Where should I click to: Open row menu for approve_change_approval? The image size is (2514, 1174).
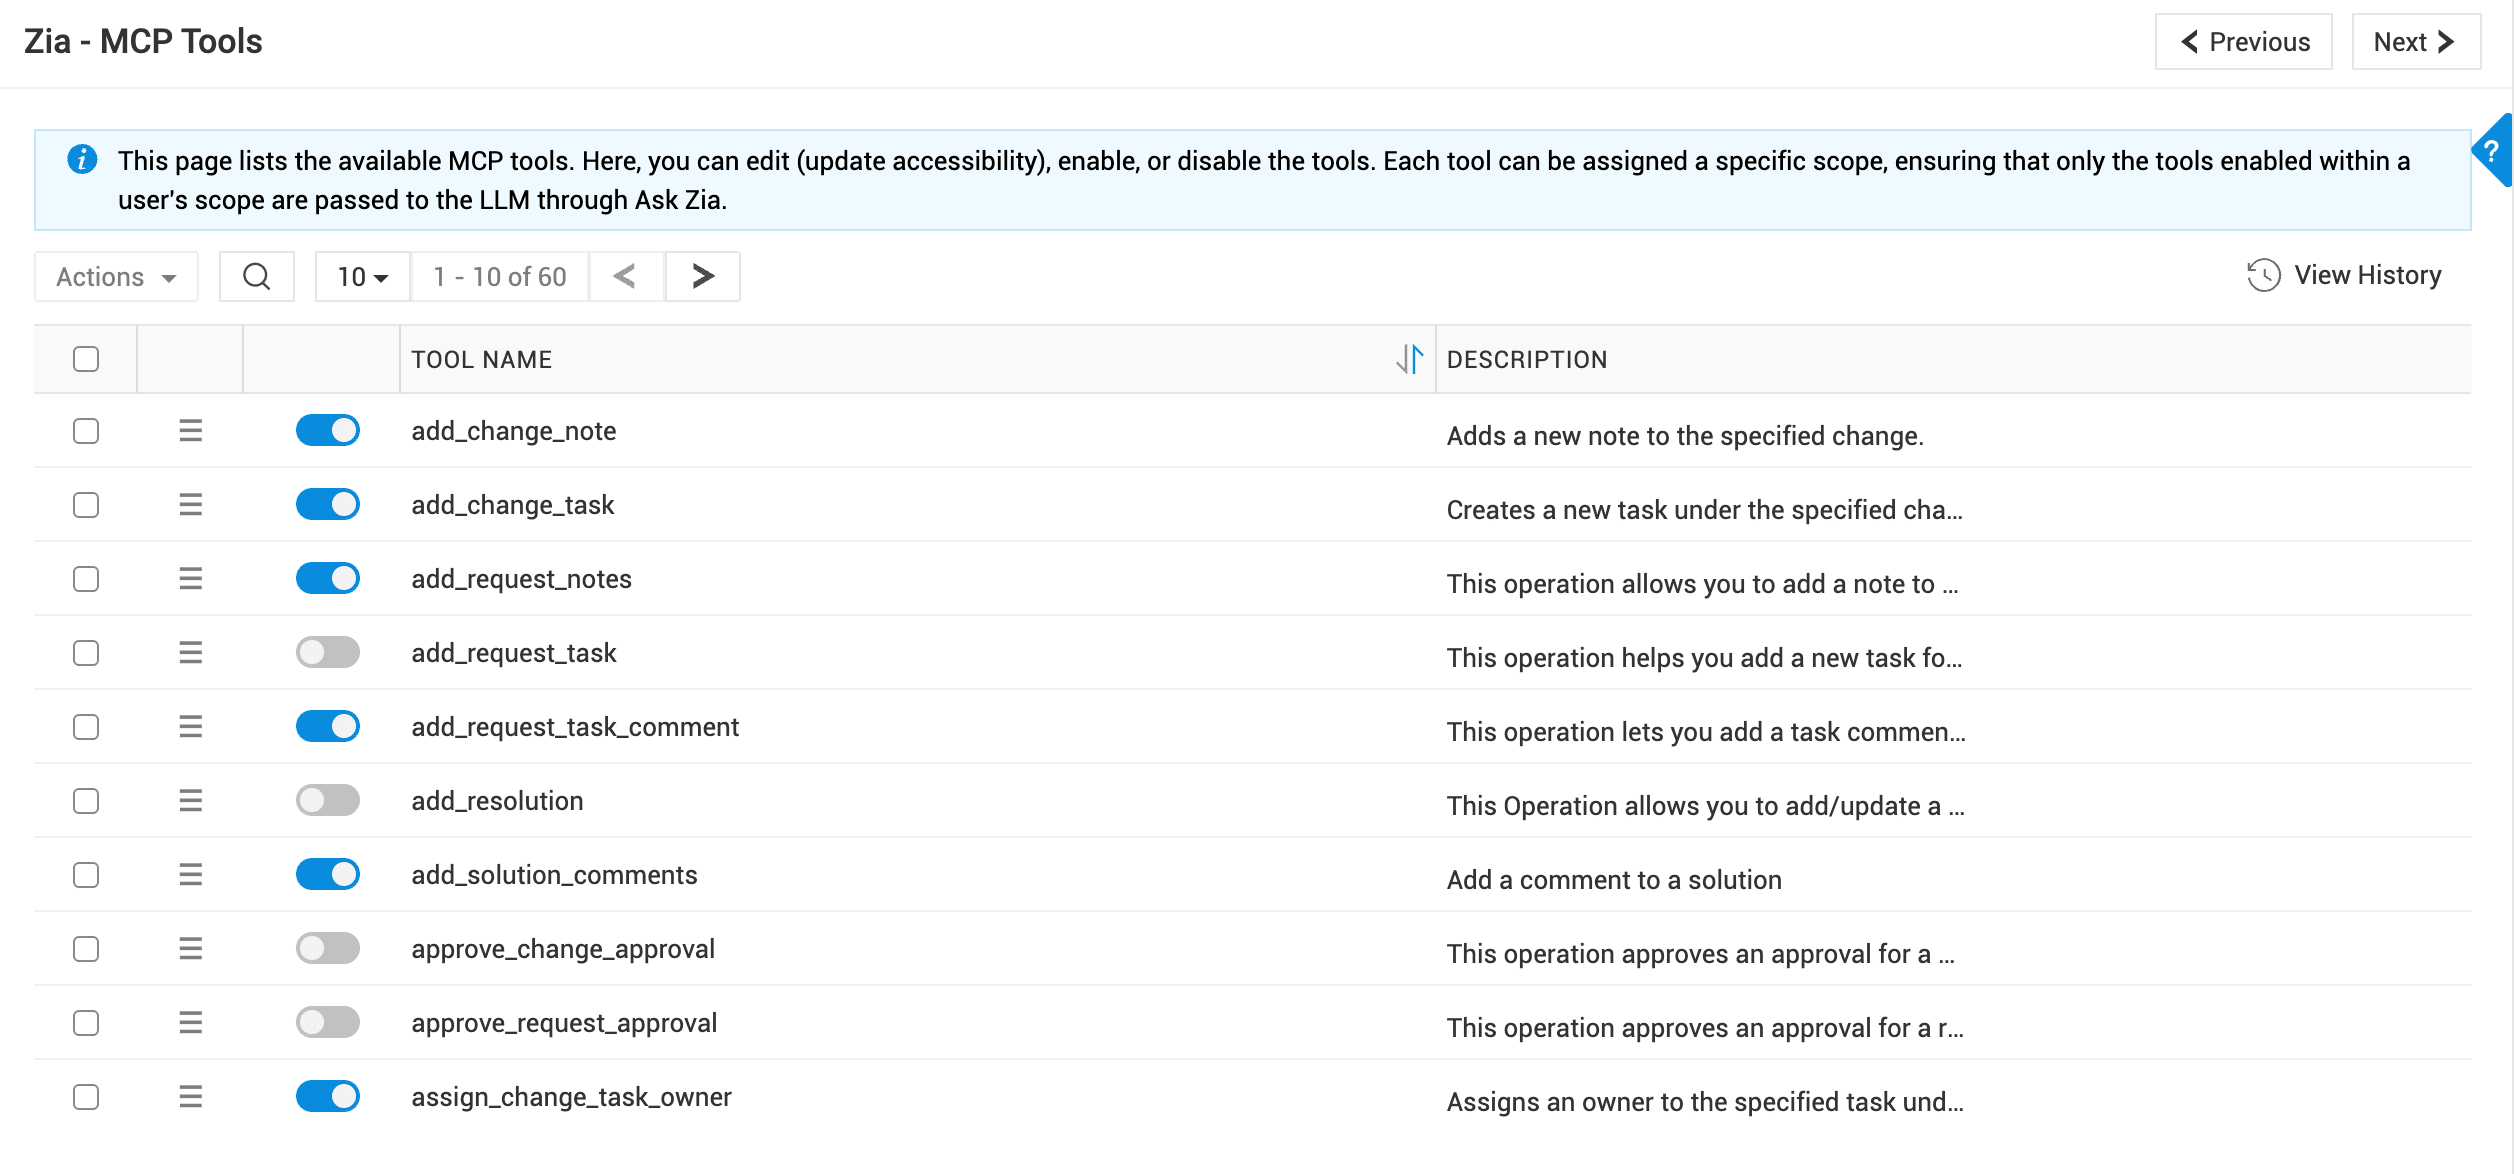(190, 949)
